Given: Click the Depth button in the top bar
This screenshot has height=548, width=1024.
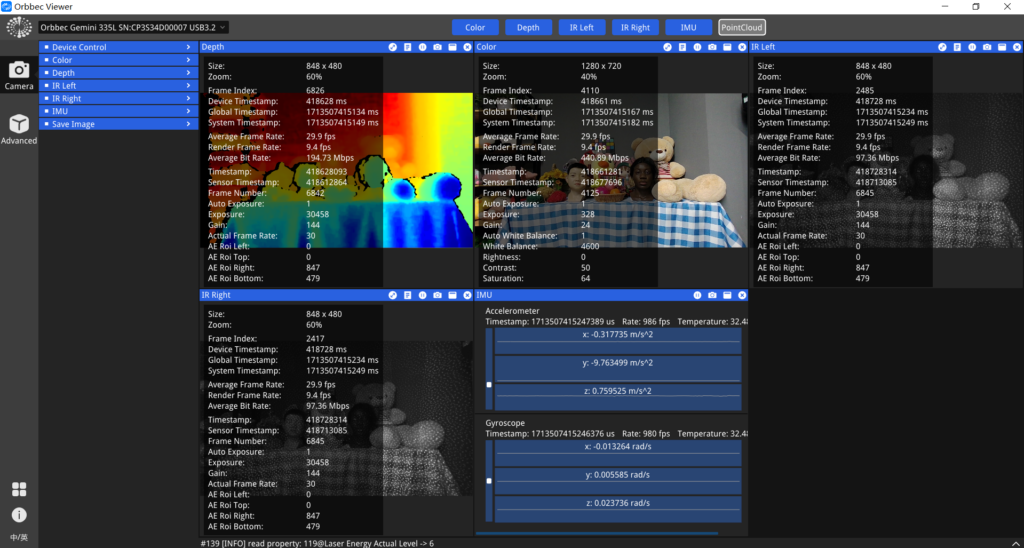Looking at the screenshot, I should 528,28.
